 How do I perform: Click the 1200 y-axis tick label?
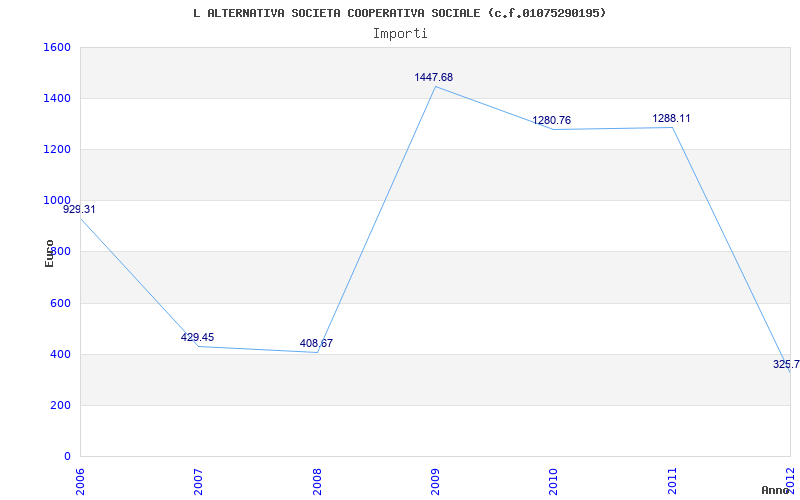tap(57, 149)
